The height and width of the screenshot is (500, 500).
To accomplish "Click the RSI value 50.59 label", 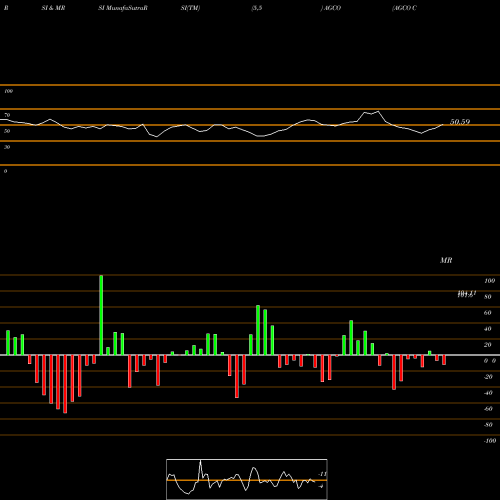I will (460, 122).
